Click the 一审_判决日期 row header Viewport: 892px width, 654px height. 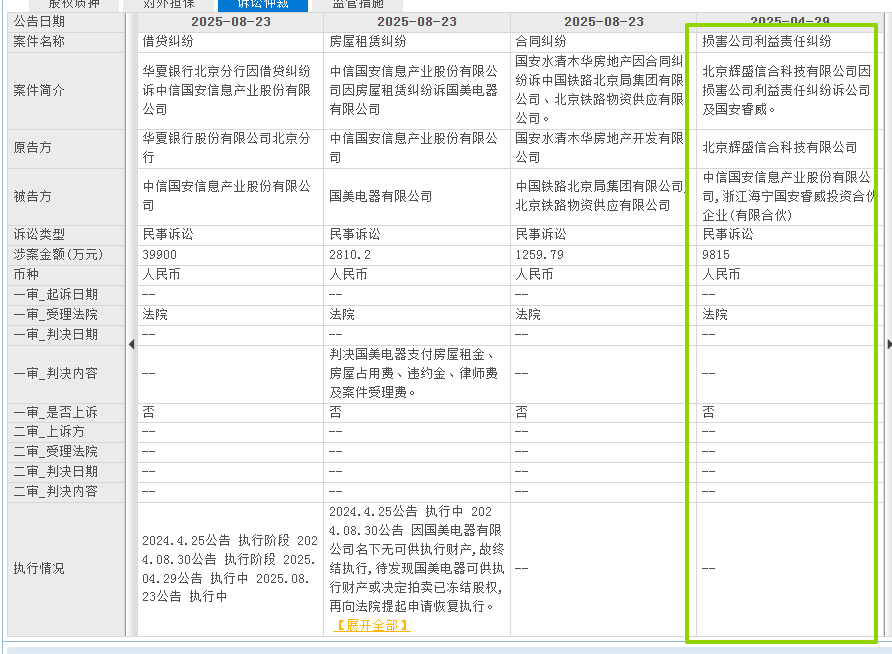point(66,335)
